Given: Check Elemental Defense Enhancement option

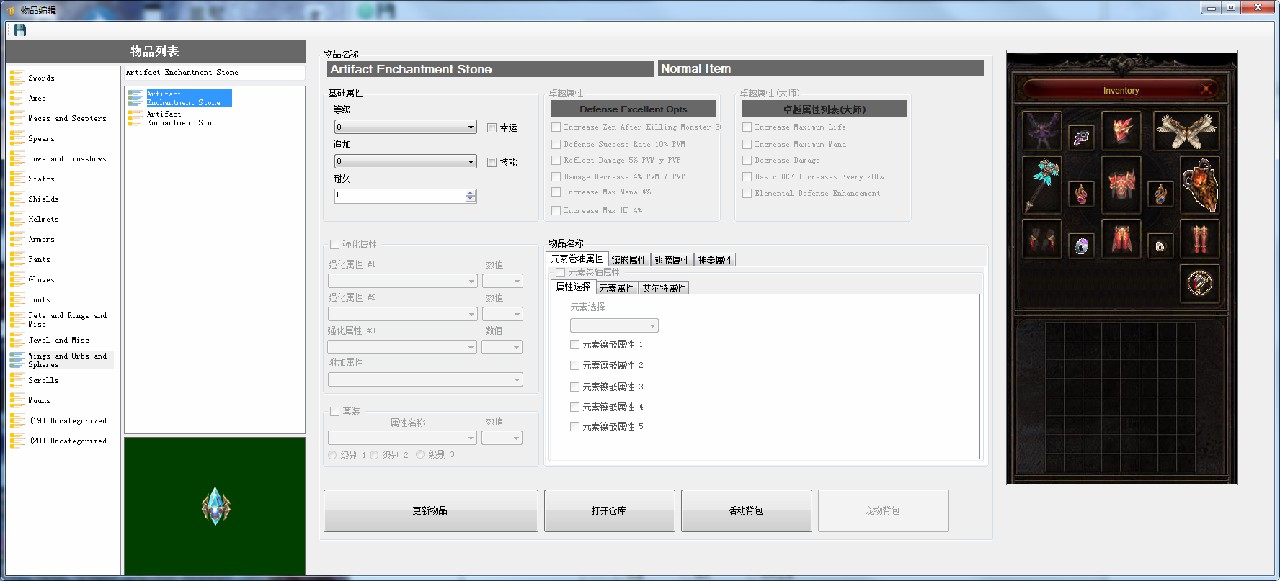Looking at the screenshot, I should pos(747,193).
